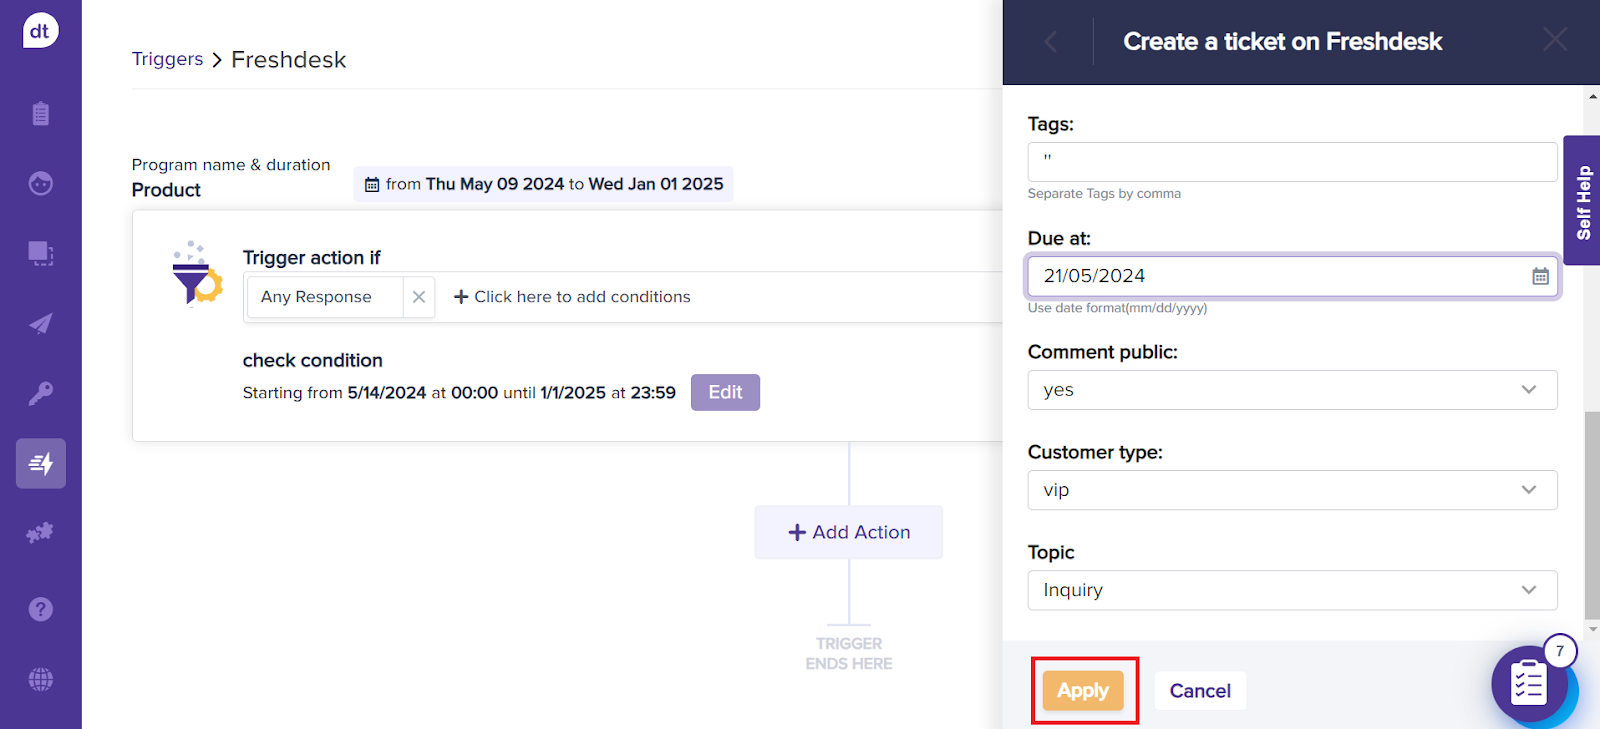The height and width of the screenshot is (729, 1600).
Task: Click the Tags input field
Action: pyautogui.click(x=1291, y=162)
